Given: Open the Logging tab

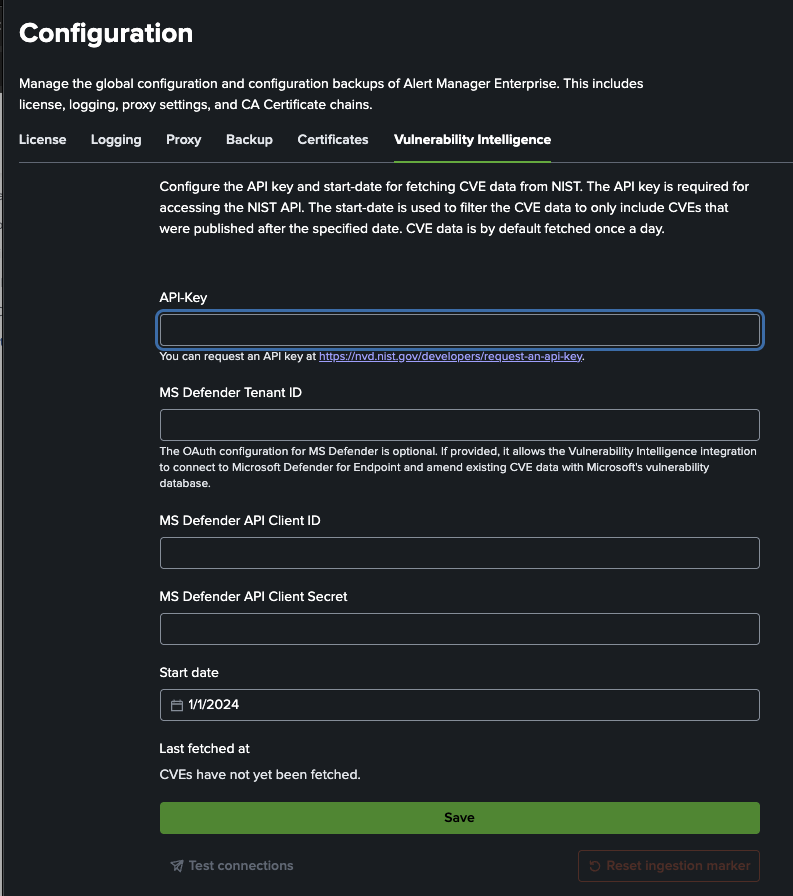Looking at the screenshot, I should 115,140.
